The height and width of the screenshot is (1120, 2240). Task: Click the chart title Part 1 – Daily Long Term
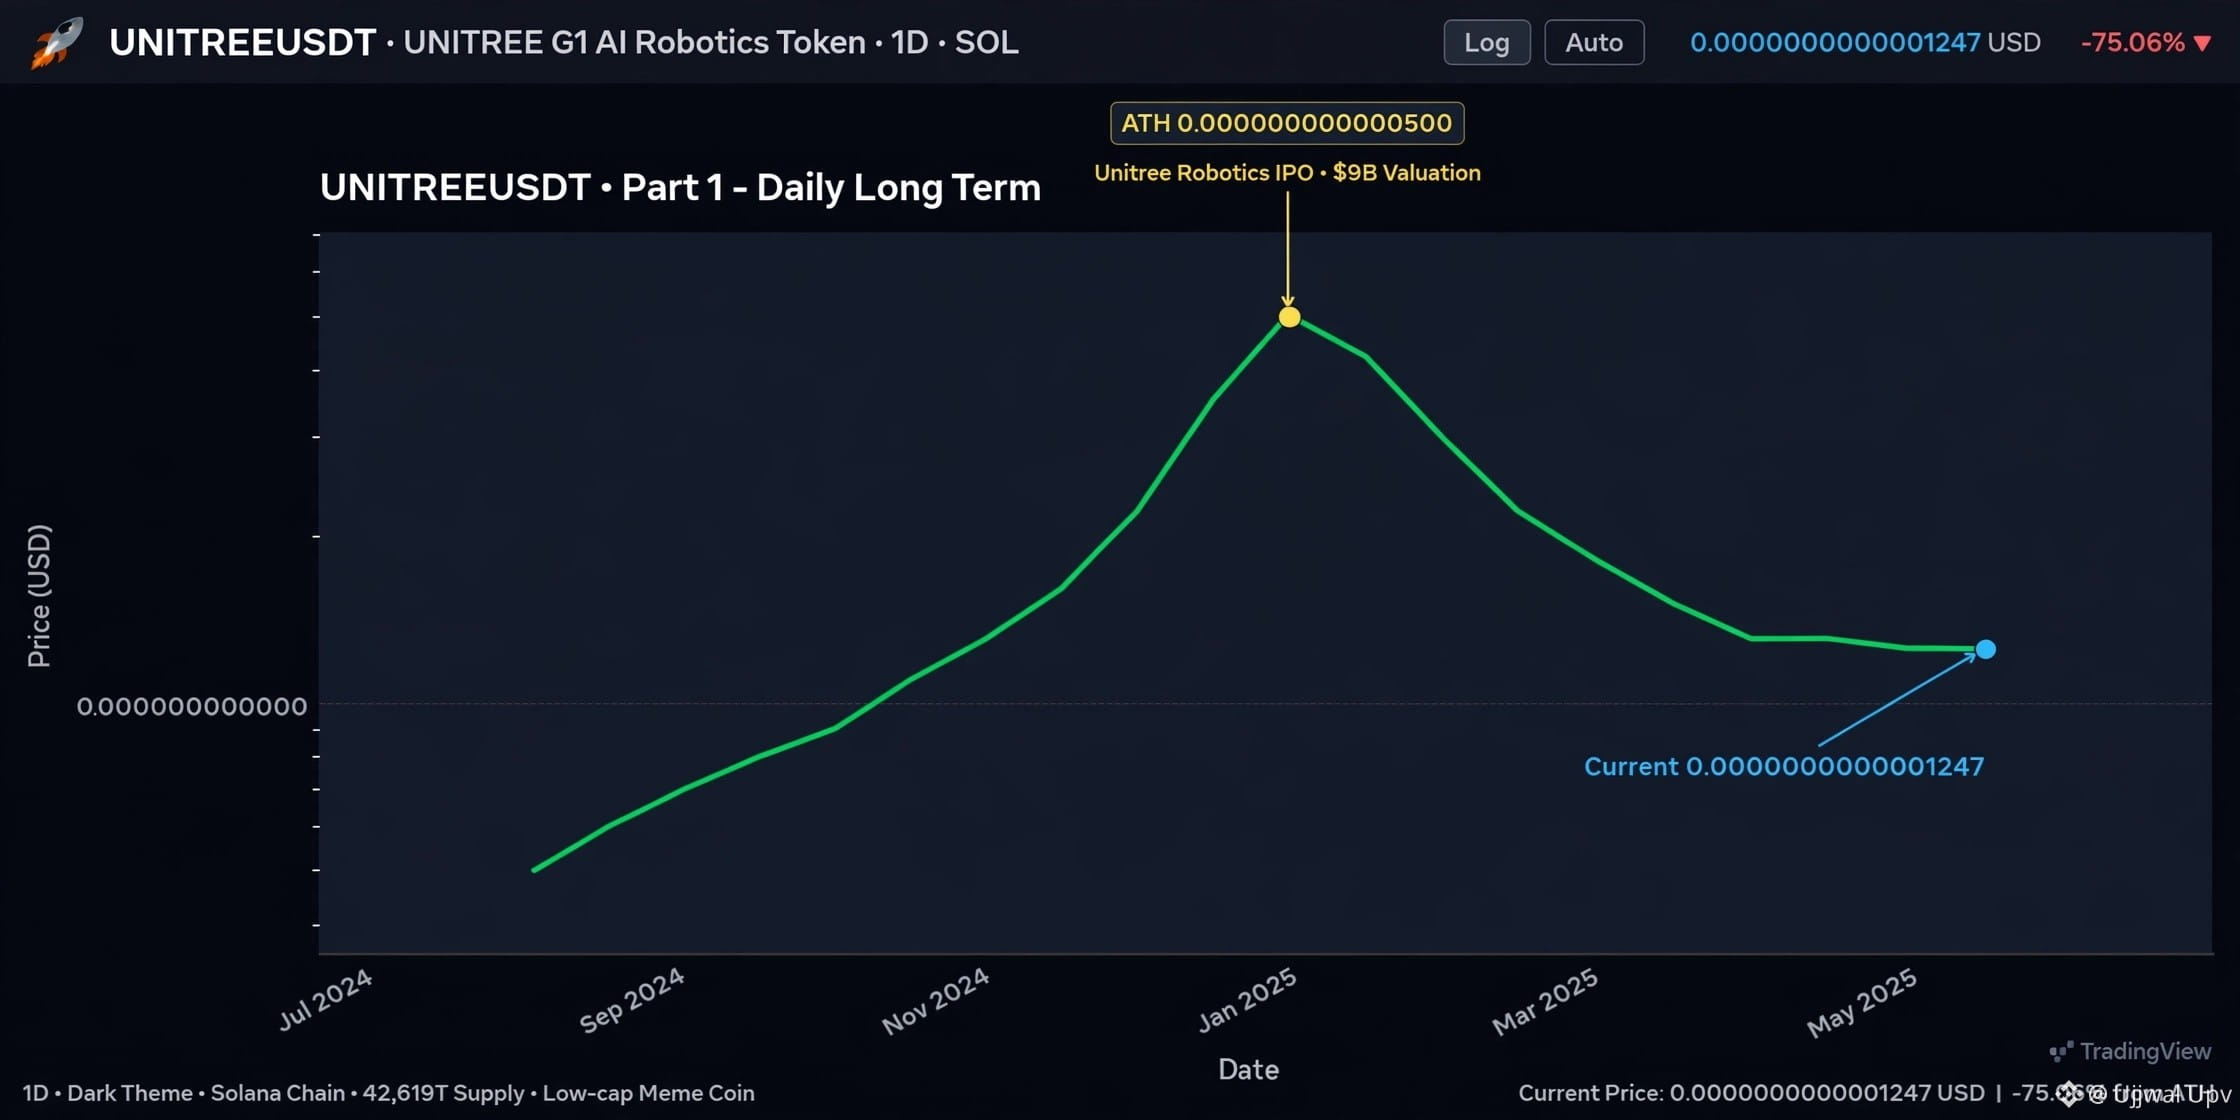[x=680, y=187]
